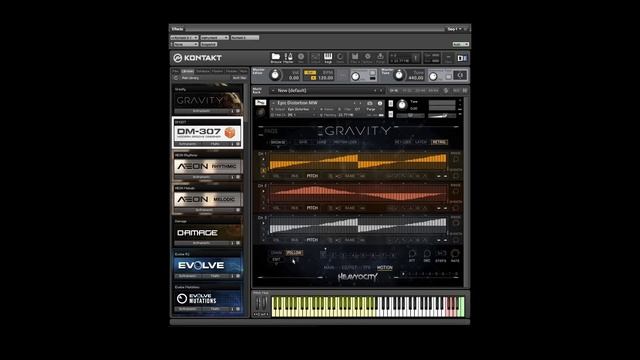Image resolution: width=640 pixels, height=360 pixels.
Task: Open the Purge toolbar icon
Action: [380, 58]
